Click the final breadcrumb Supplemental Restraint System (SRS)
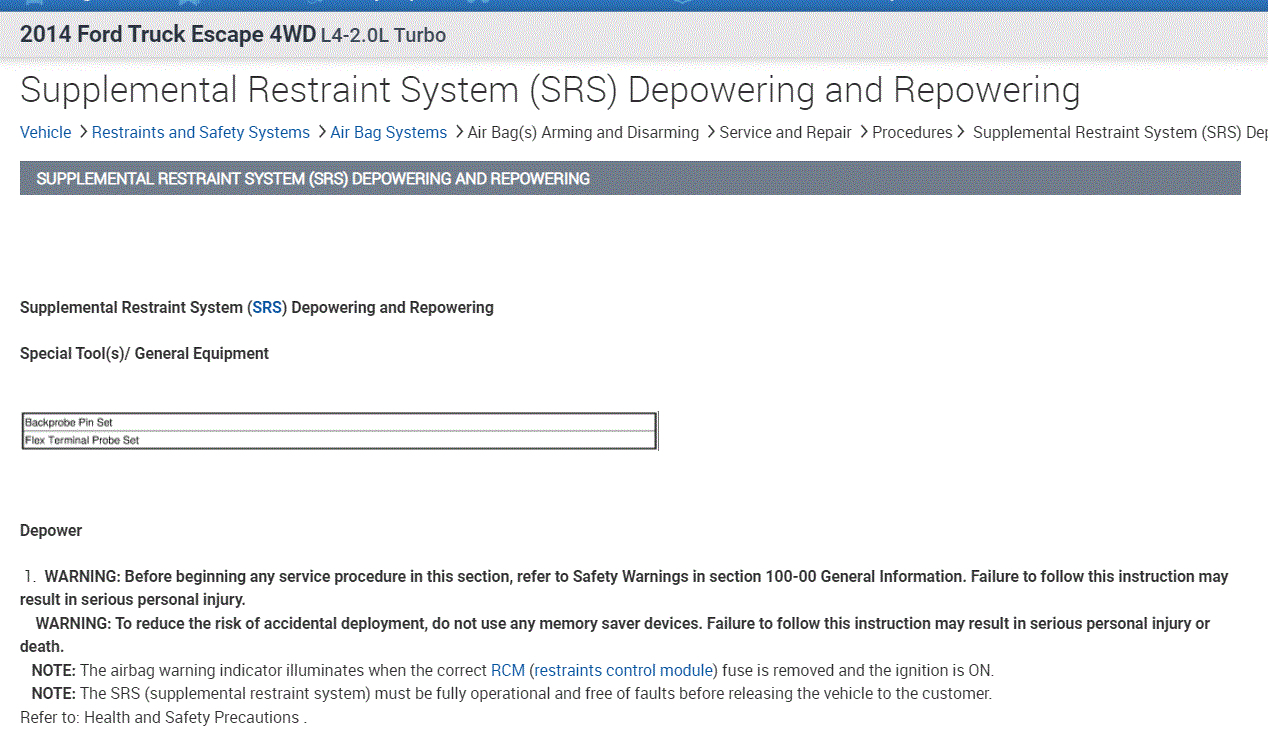Viewport: 1268px width, 748px height. (x=1120, y=132)
